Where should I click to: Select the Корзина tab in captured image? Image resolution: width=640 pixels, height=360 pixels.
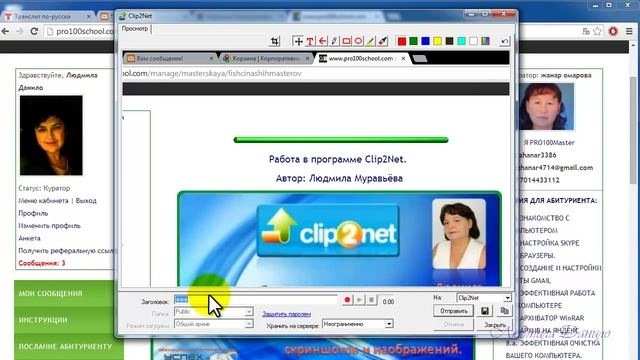[x=267, y=58]
